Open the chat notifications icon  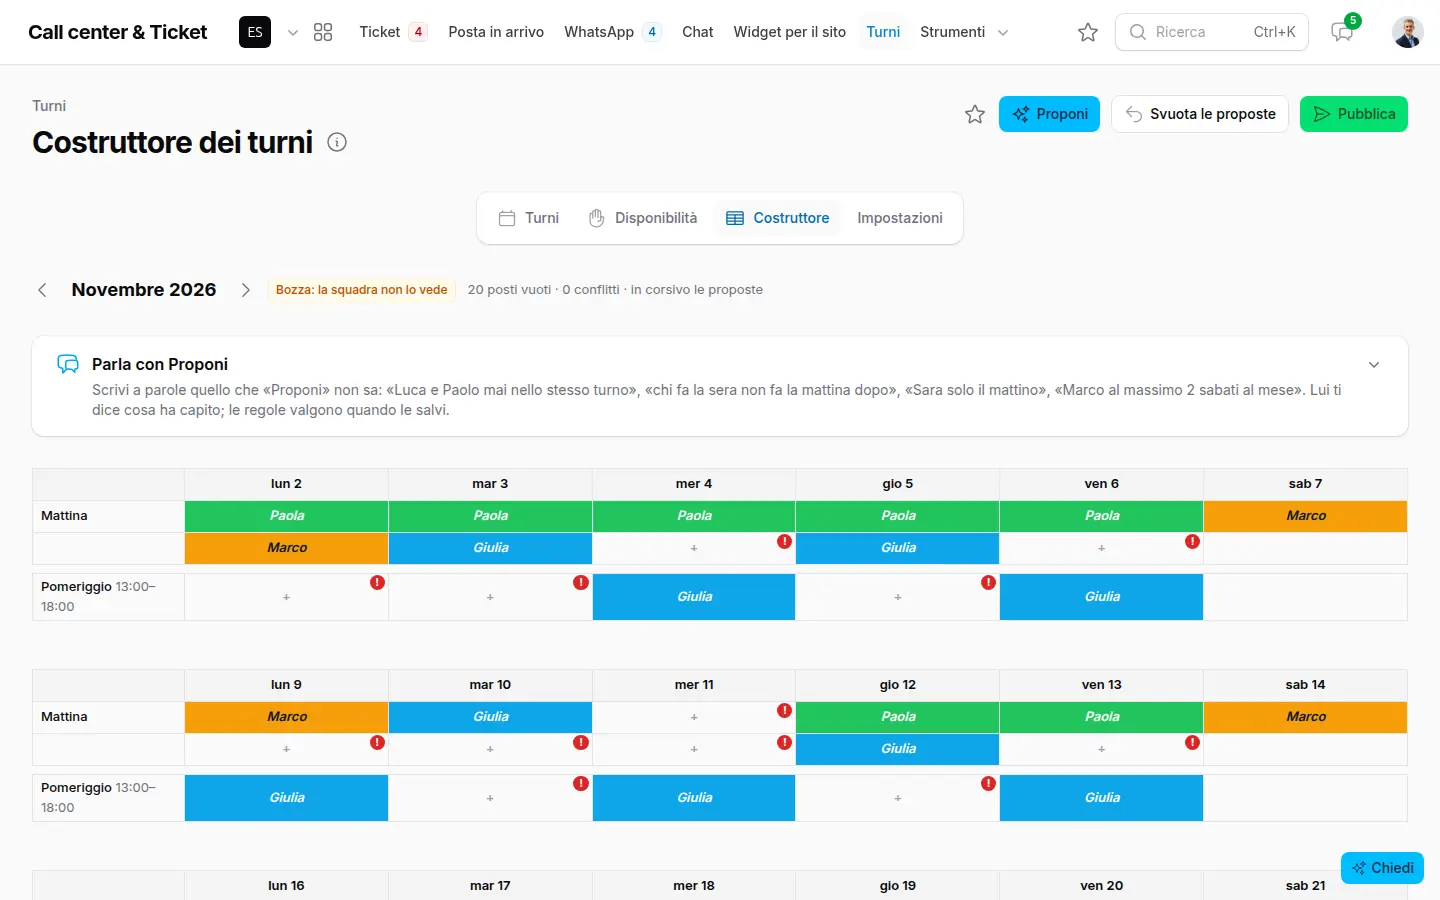[x=1342, y=32]
